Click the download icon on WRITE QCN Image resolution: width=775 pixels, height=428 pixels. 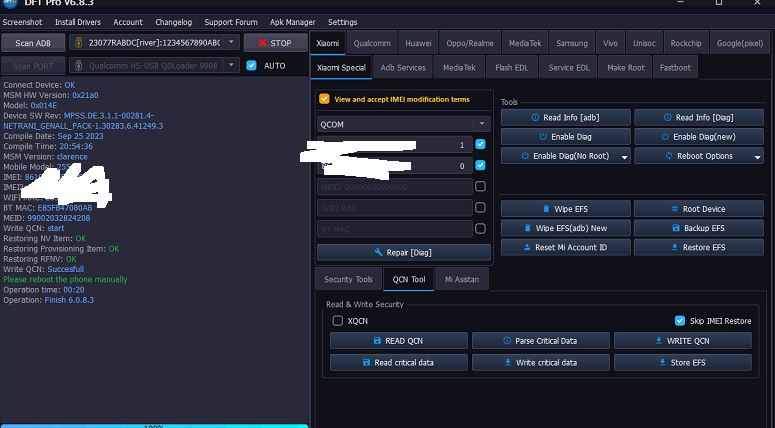[x=658, y=341]
